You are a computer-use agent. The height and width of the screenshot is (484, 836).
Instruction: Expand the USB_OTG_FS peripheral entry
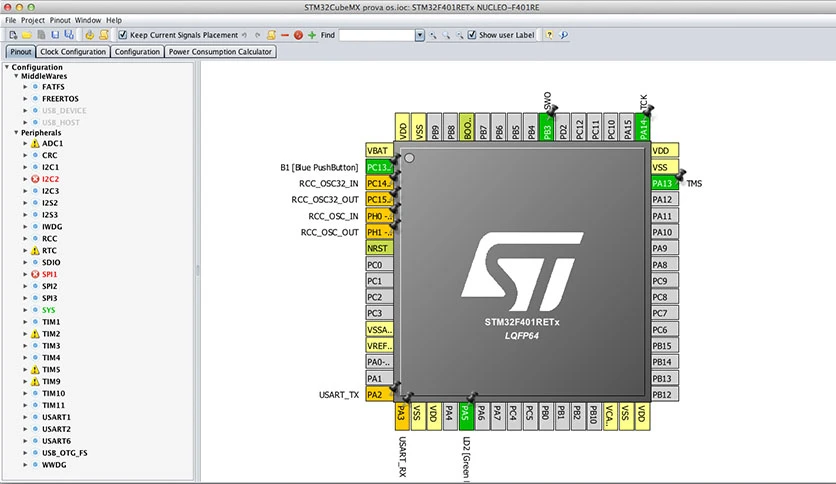point(25,453)
